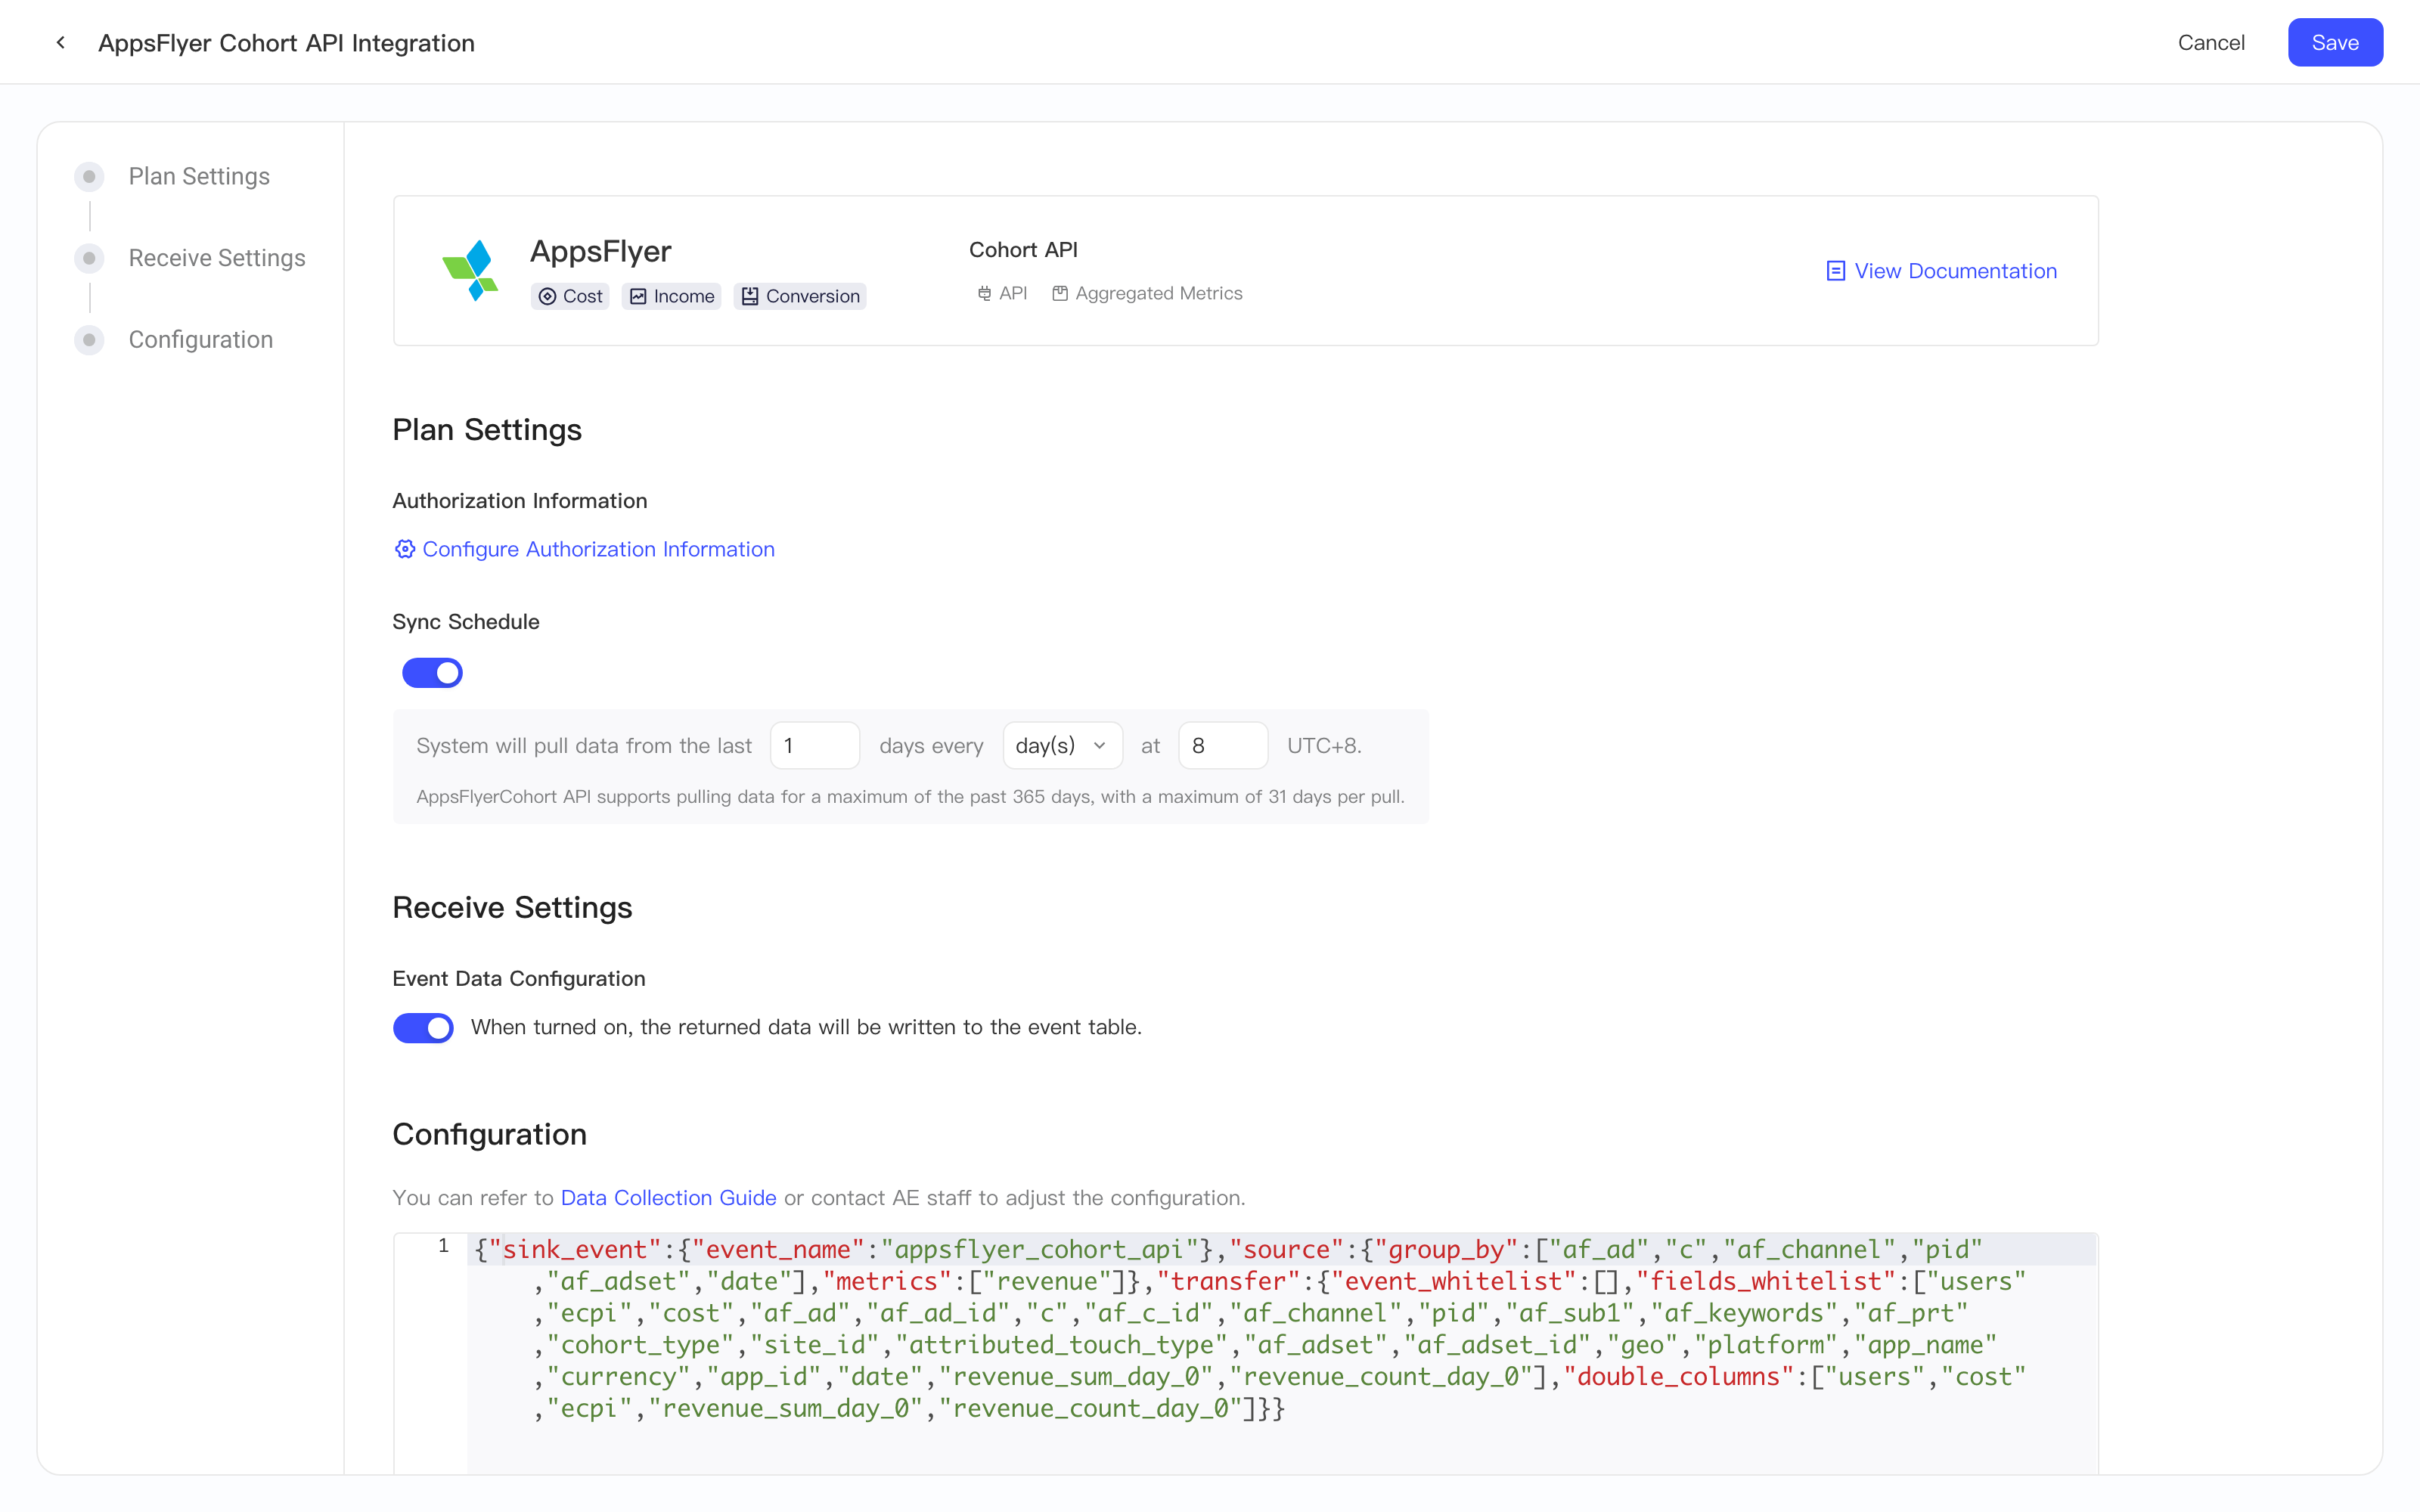2420x1512 pixels.
Task: Click the UTC+8. timezone label
Action: pos(1324,745)
